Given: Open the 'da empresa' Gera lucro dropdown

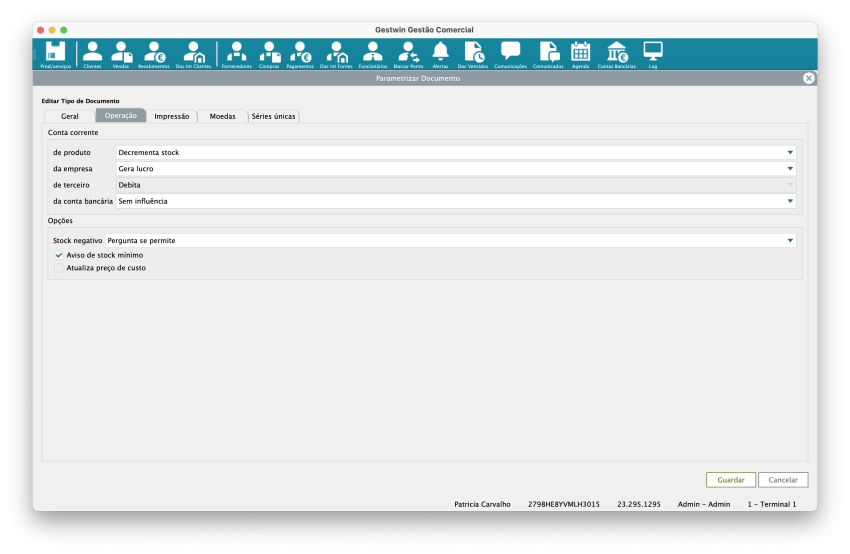Looking at the screenshot, I should [789, 169].
